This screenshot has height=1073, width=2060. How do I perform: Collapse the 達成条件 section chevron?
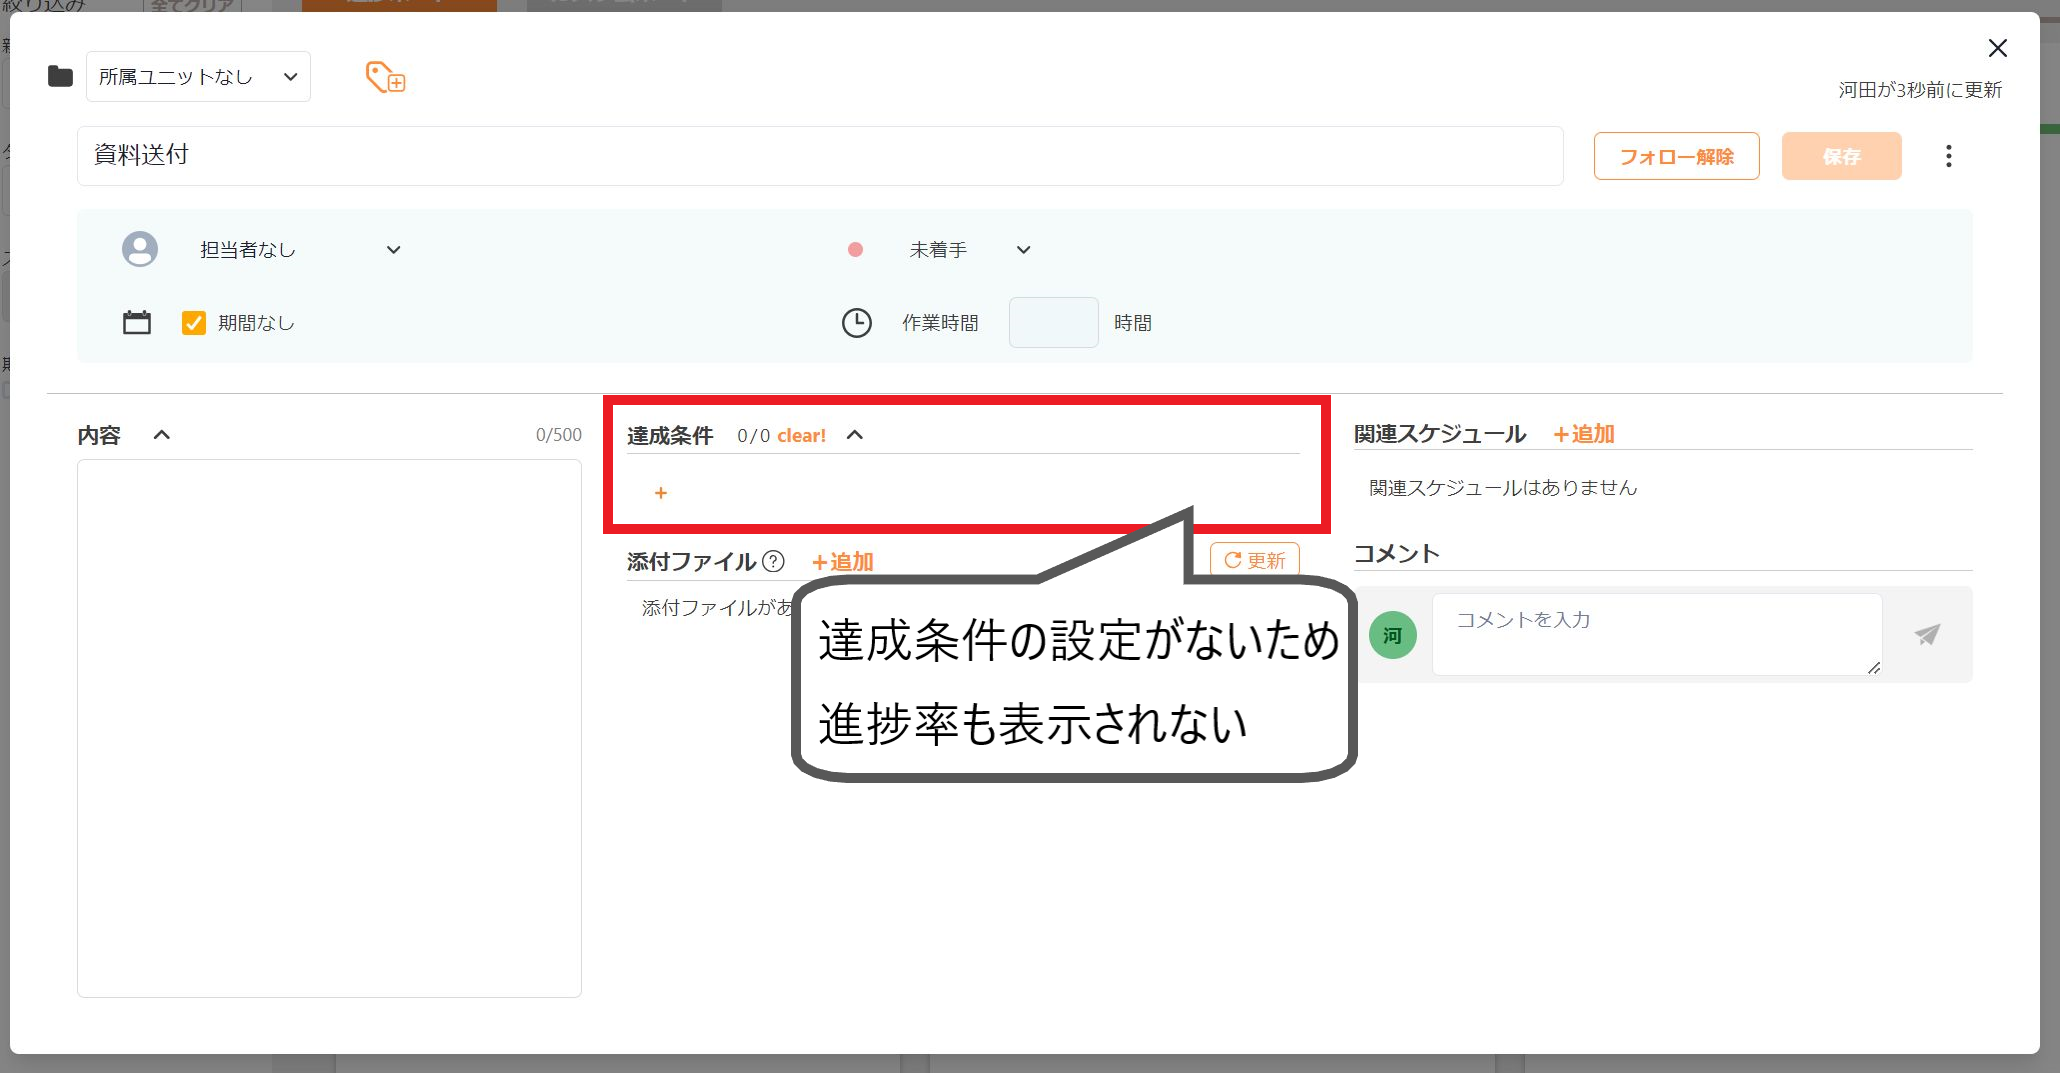tap(854, 435)
